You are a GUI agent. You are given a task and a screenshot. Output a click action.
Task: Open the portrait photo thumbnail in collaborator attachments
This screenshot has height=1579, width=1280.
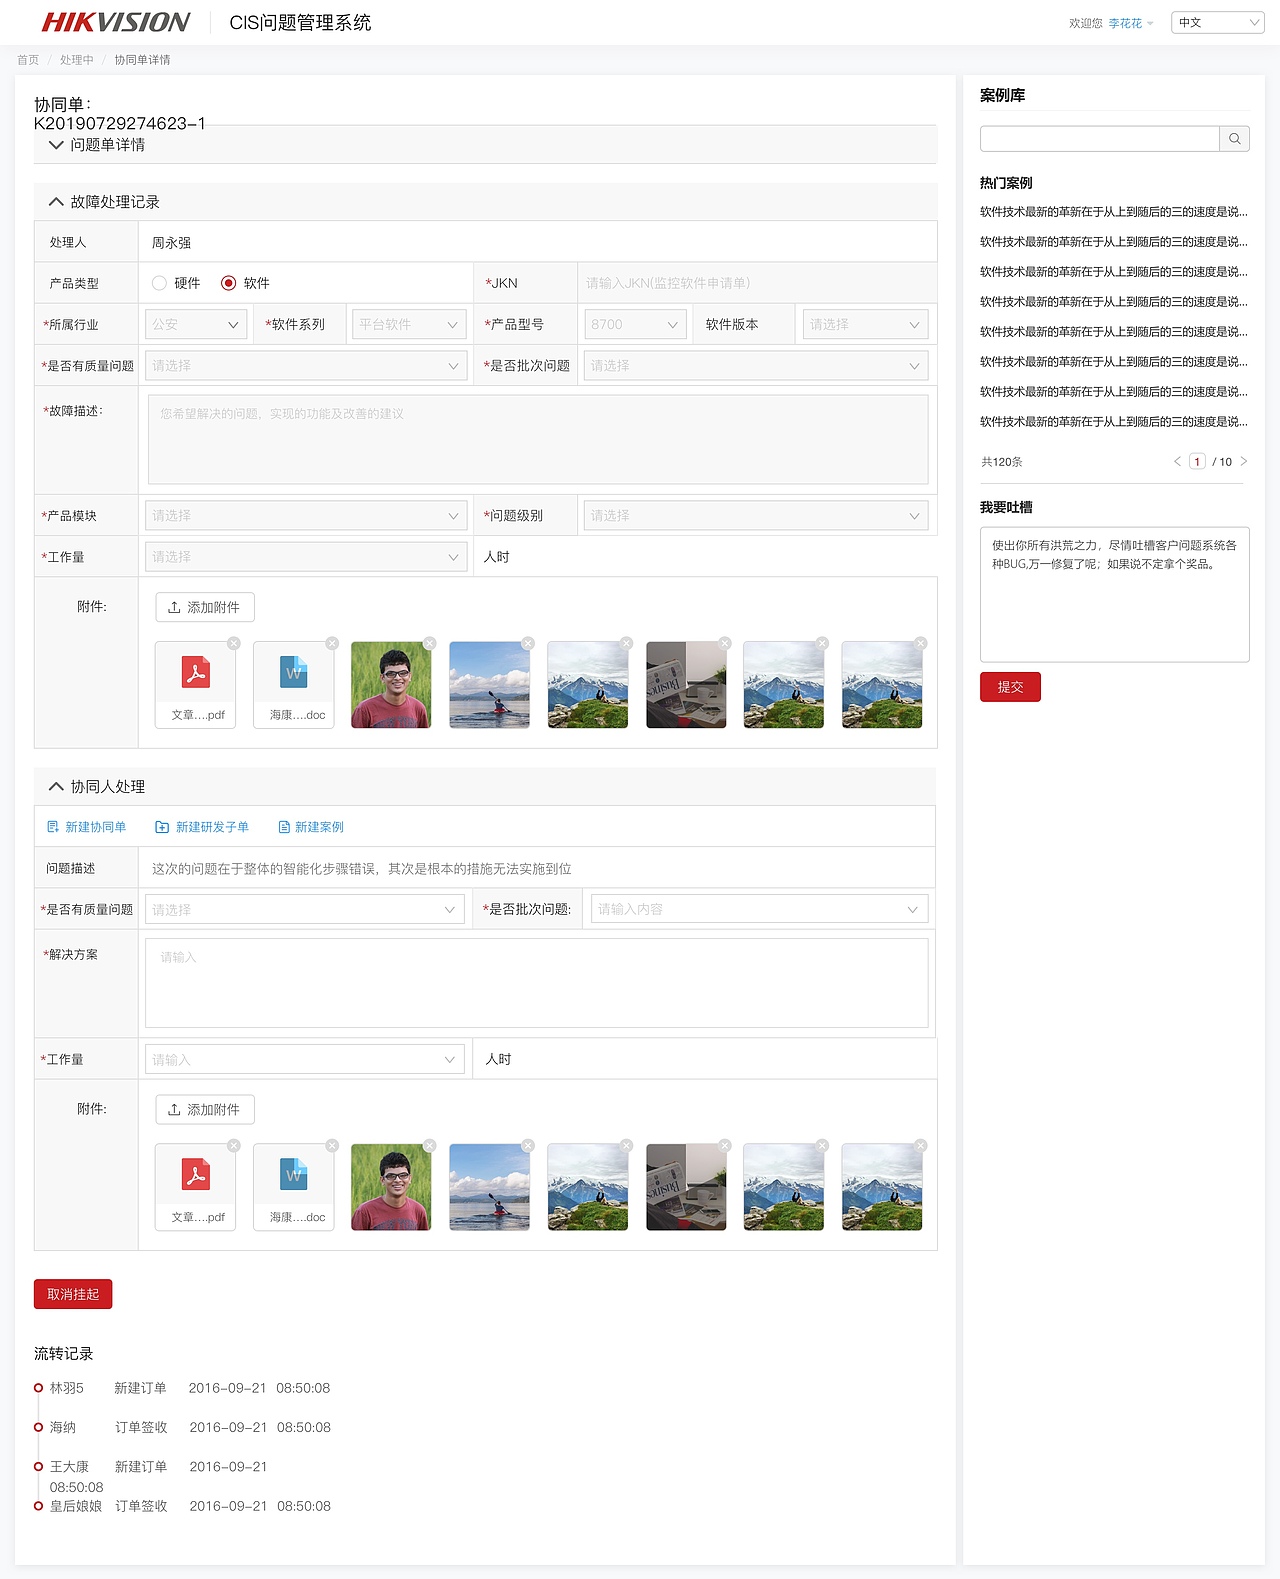click(391, 1187)
